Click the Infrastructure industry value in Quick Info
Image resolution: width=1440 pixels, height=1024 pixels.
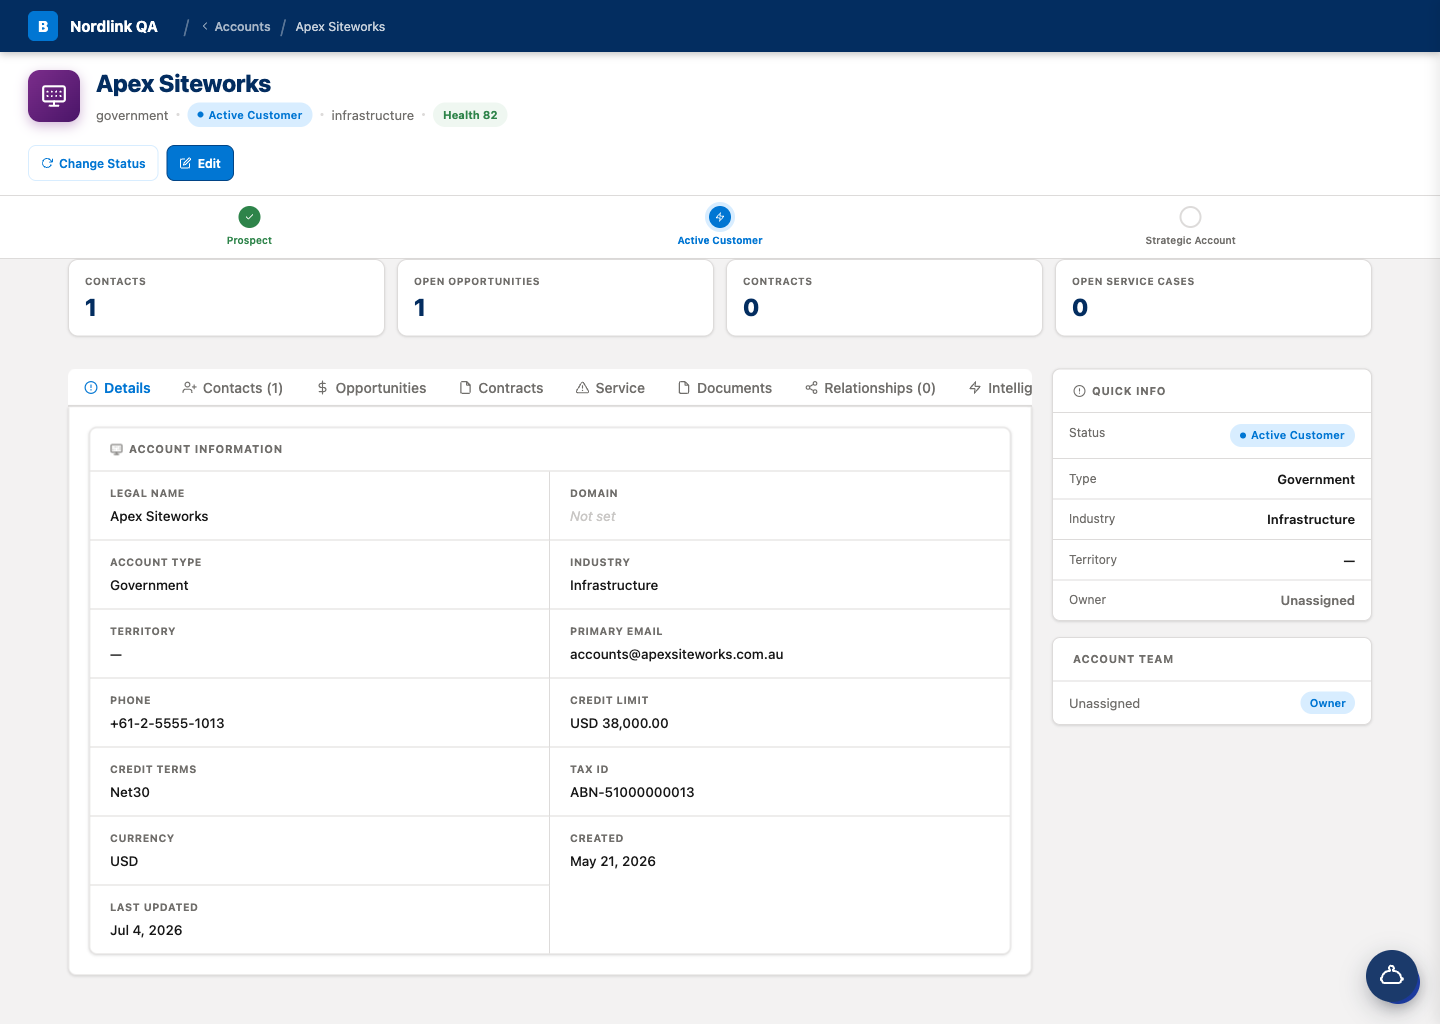point(1310,519)
